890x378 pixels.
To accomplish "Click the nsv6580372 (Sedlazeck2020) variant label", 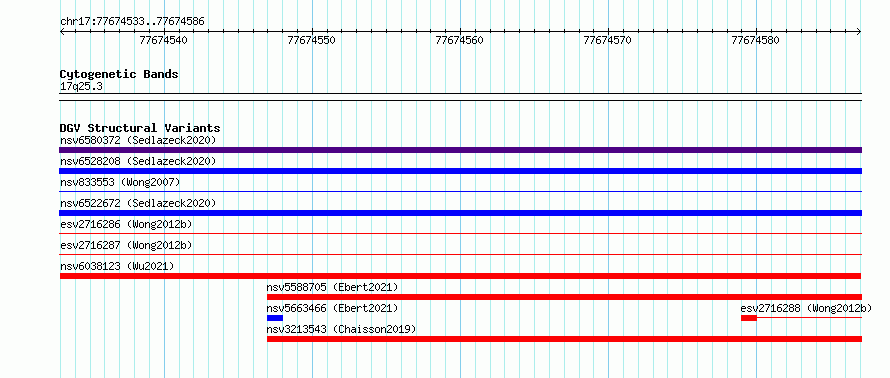I will pos(138,140).
